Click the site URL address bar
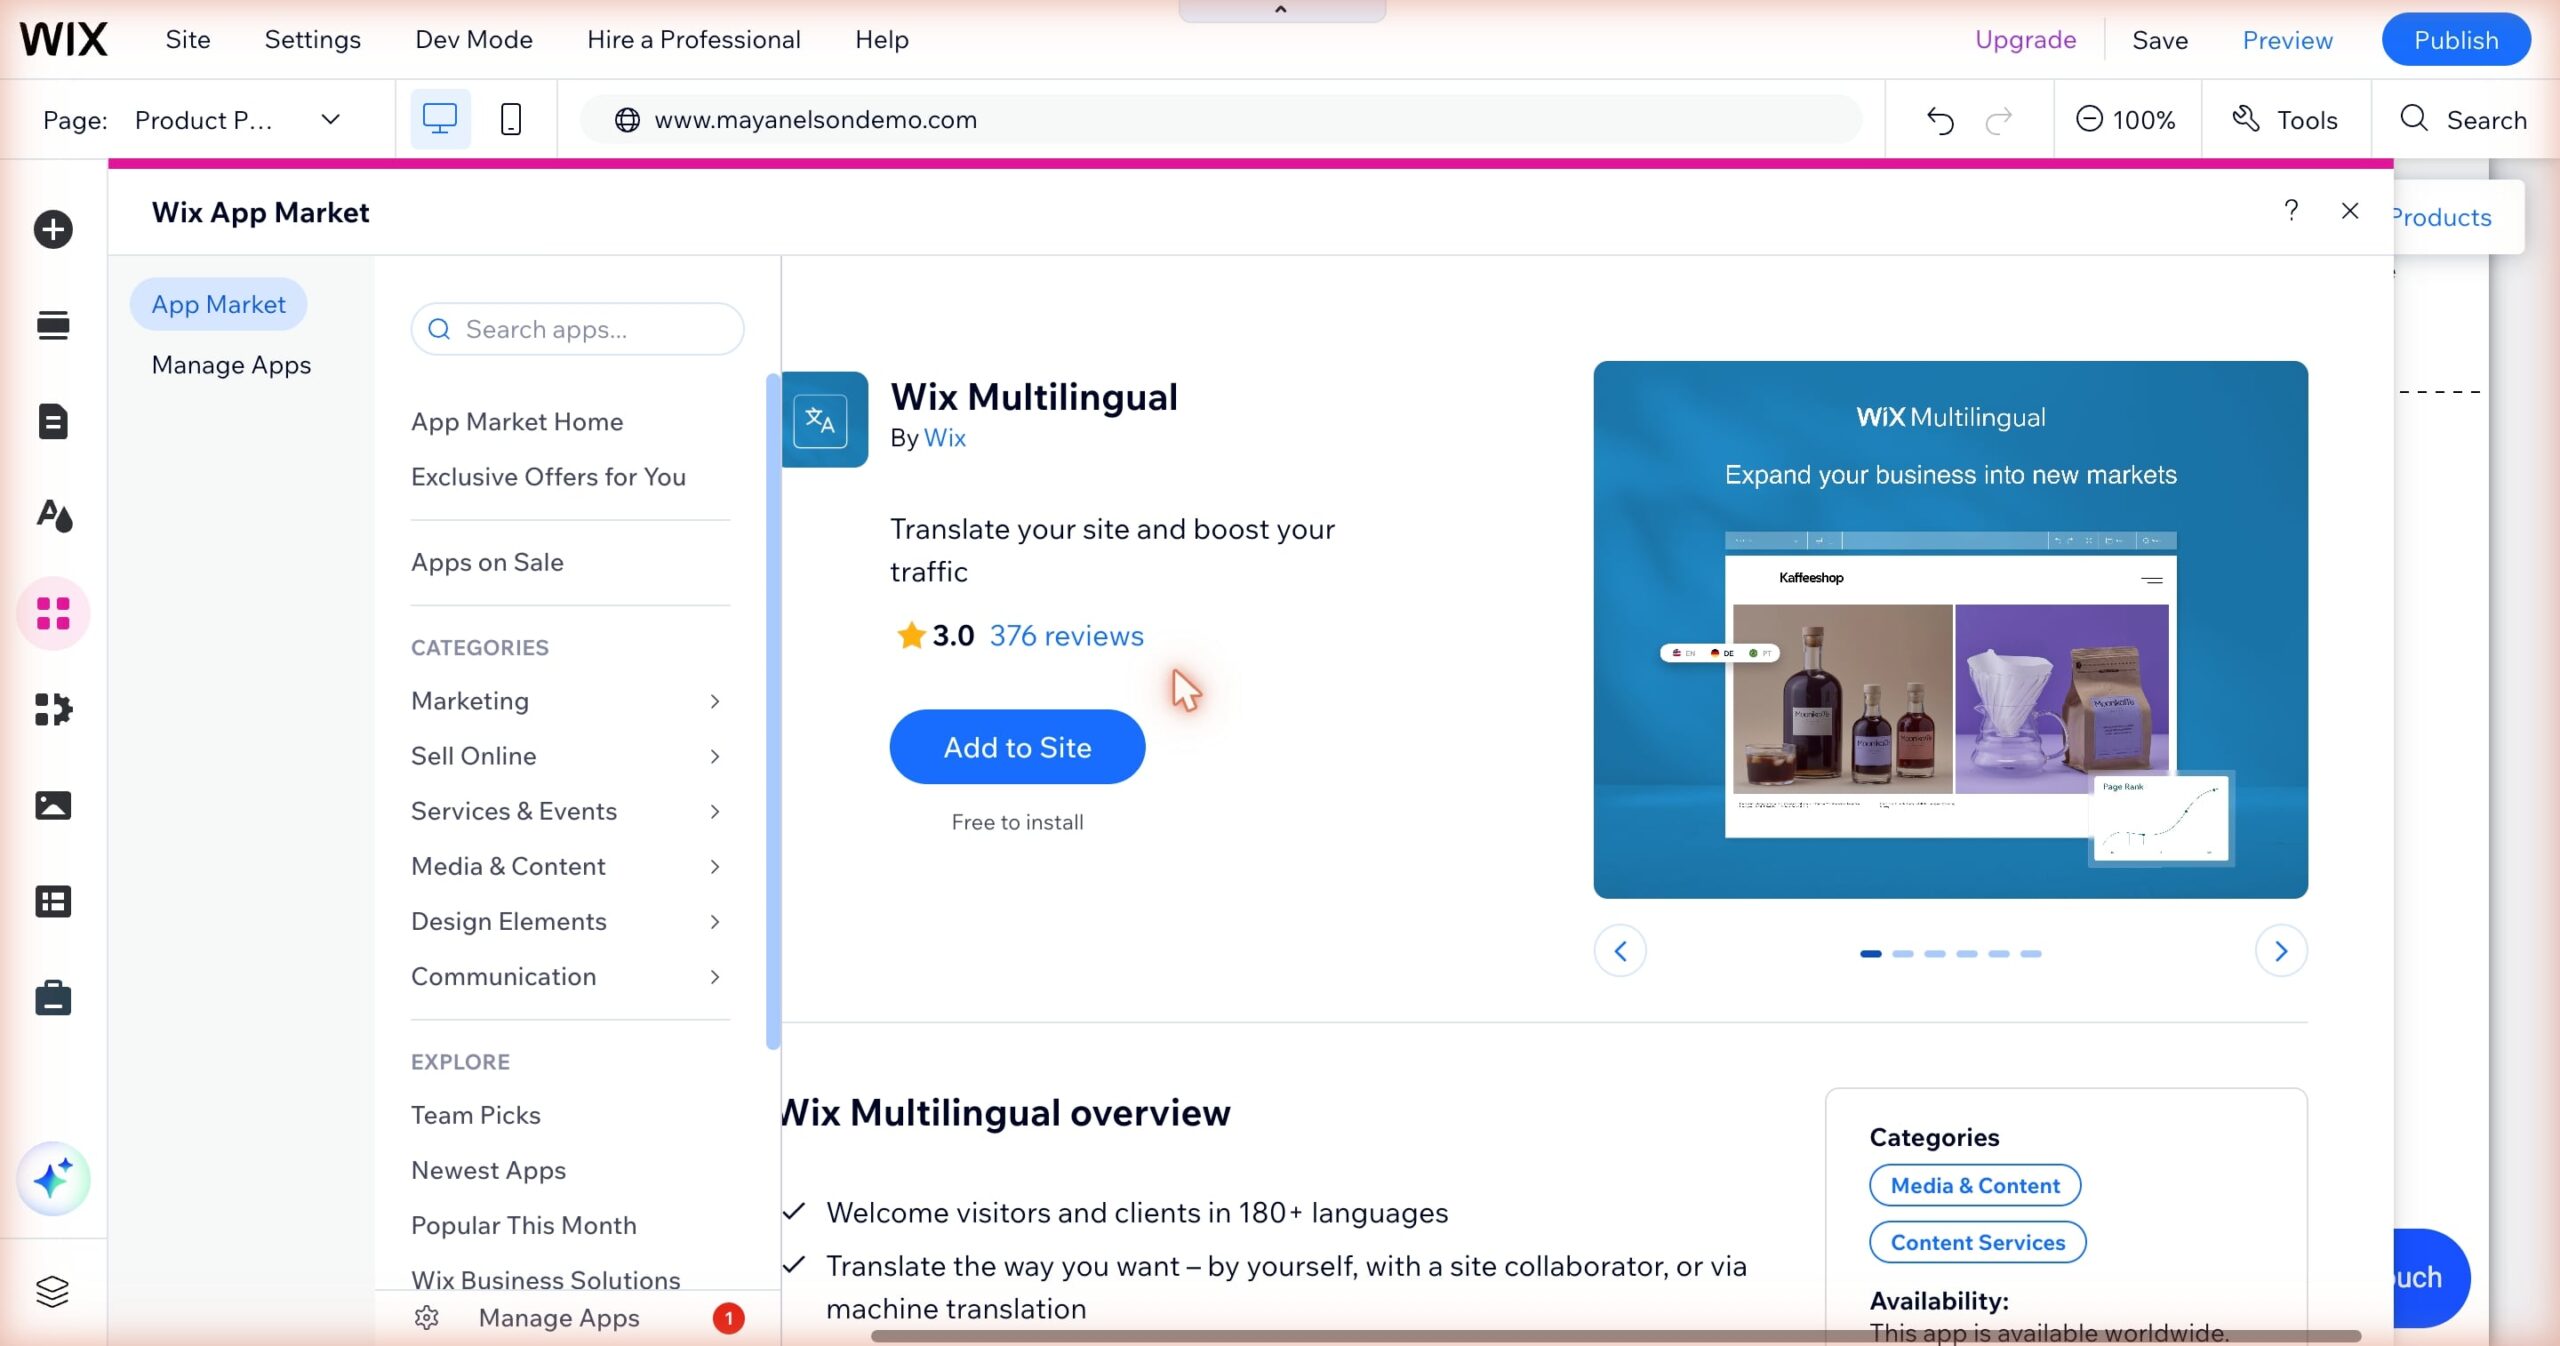Image resolution: width=2560 pixels, height=1346 pixels. pos(1221,120)
